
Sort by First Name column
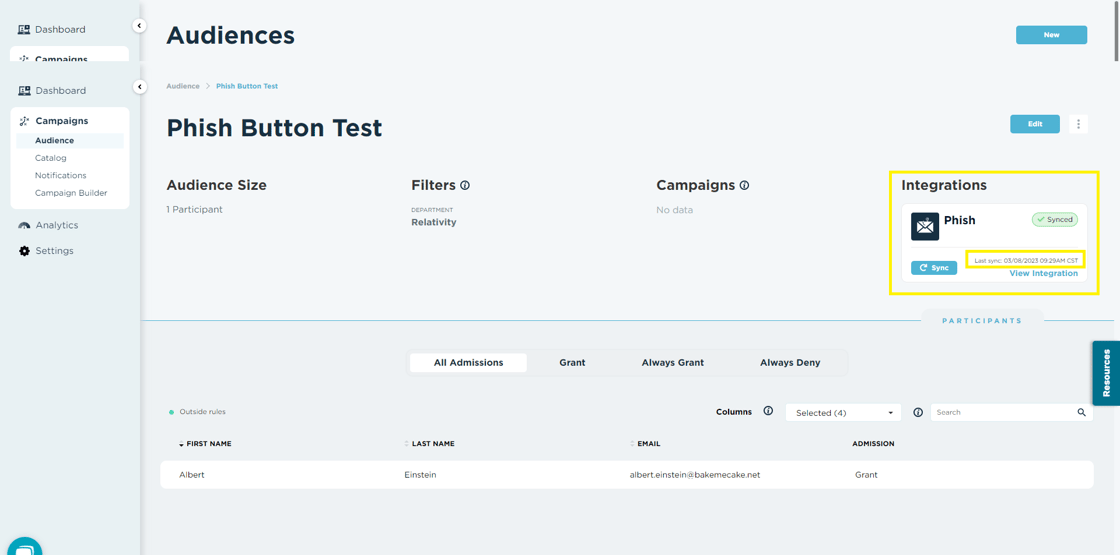click(208, 444)
